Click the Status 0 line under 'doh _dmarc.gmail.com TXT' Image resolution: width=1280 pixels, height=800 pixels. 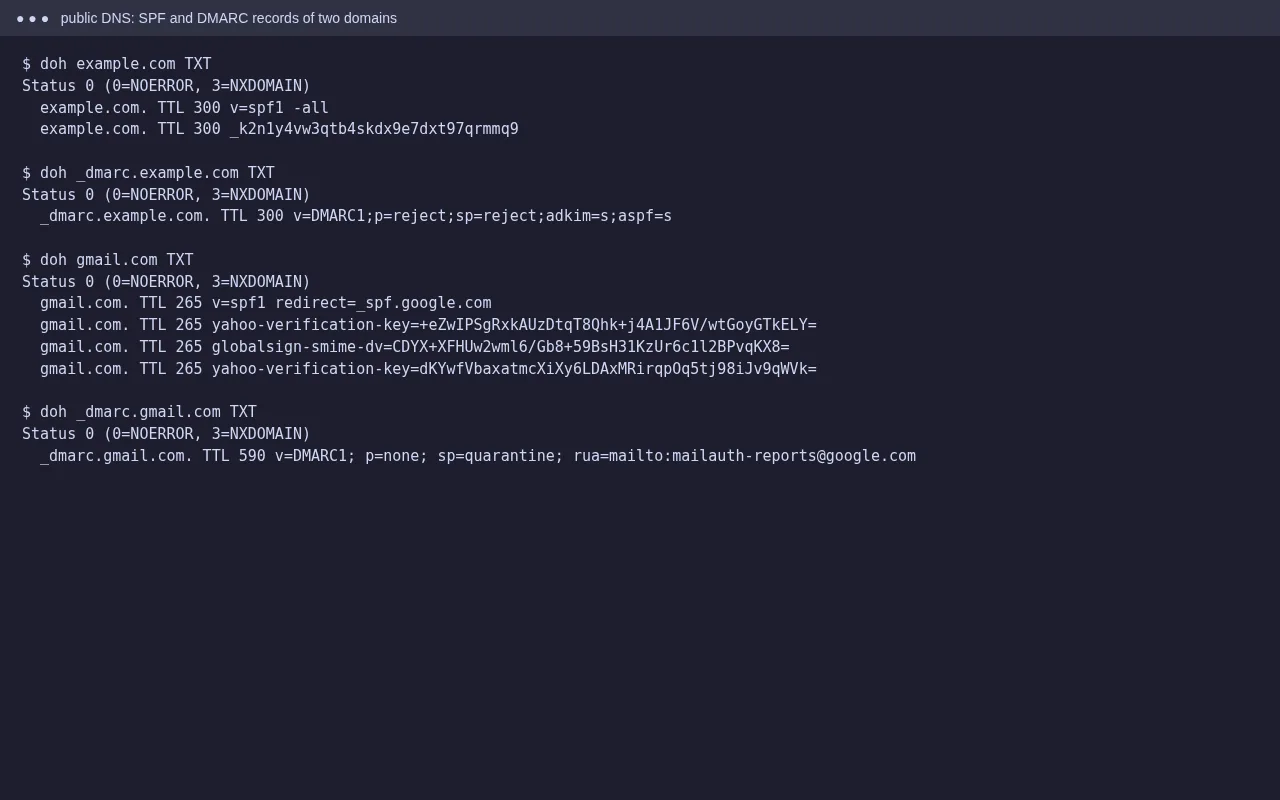(166, 434)
